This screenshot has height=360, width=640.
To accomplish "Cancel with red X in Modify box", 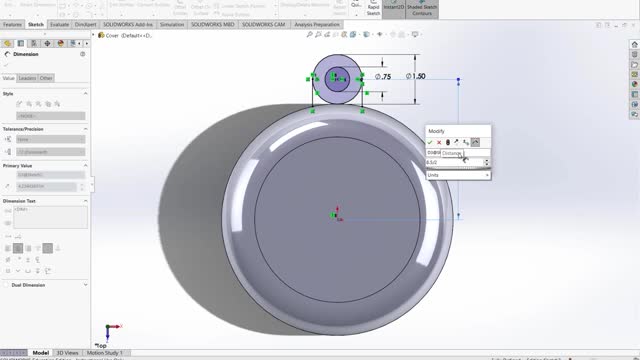I will point(439,142).
